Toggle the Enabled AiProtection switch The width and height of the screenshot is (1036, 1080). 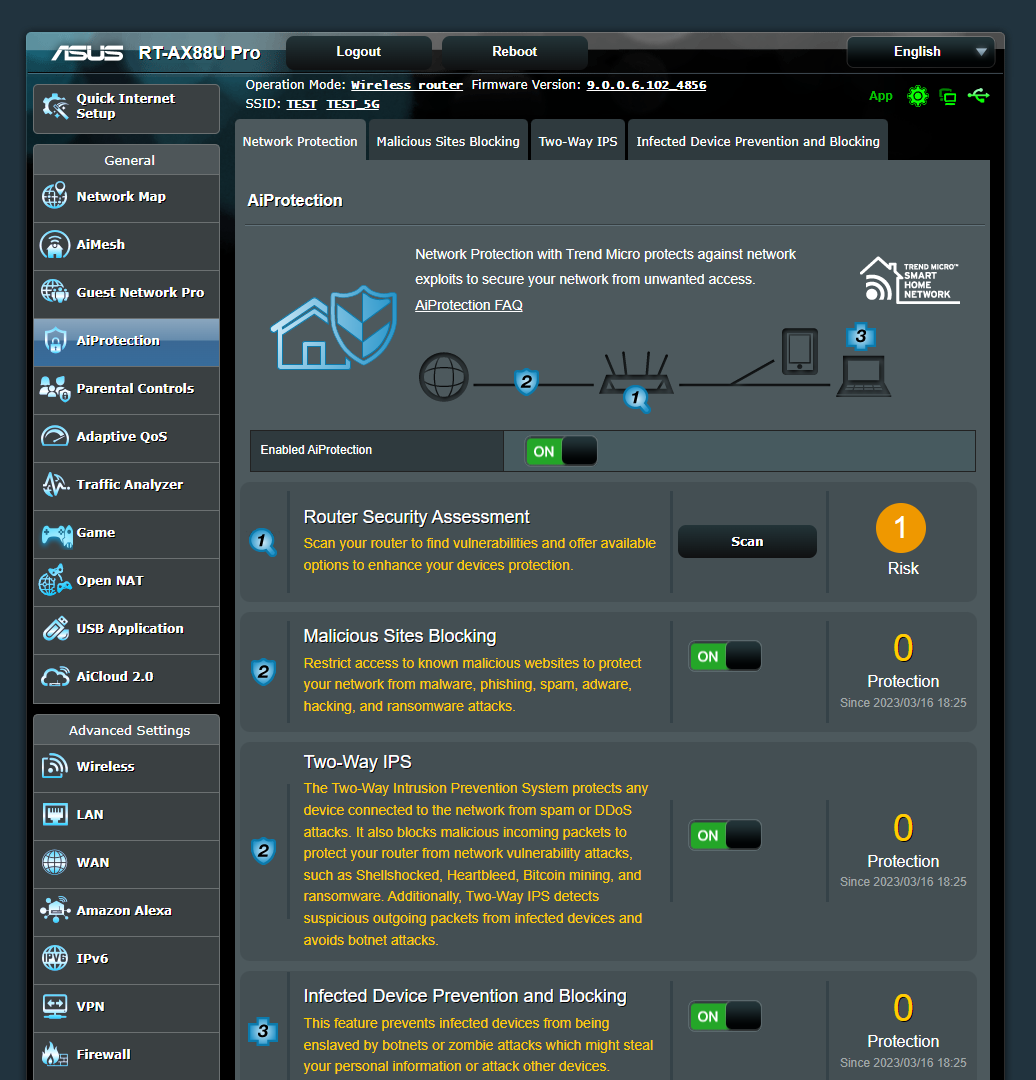click(561, 451)
